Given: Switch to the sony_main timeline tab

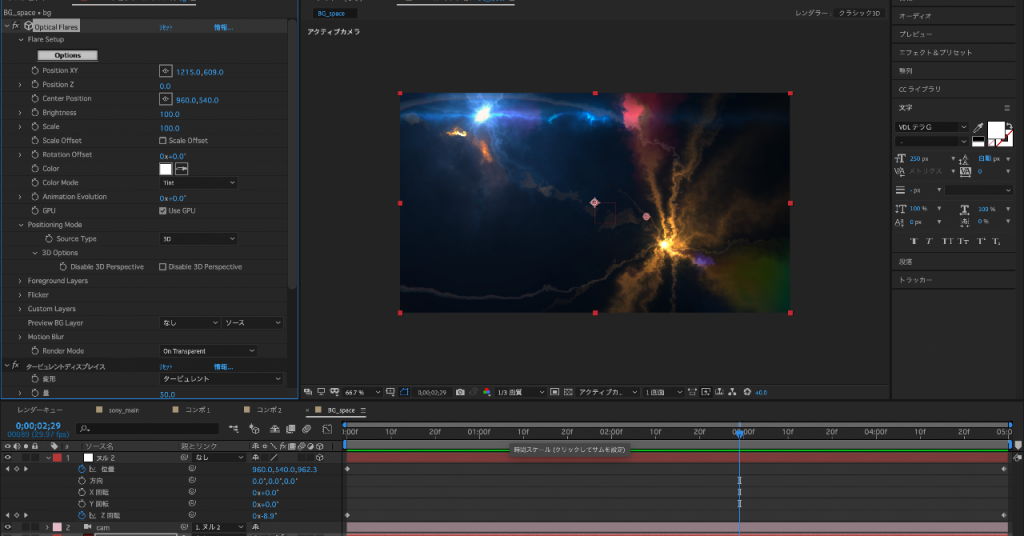Looking at the screenshot, I should (124, 410).
